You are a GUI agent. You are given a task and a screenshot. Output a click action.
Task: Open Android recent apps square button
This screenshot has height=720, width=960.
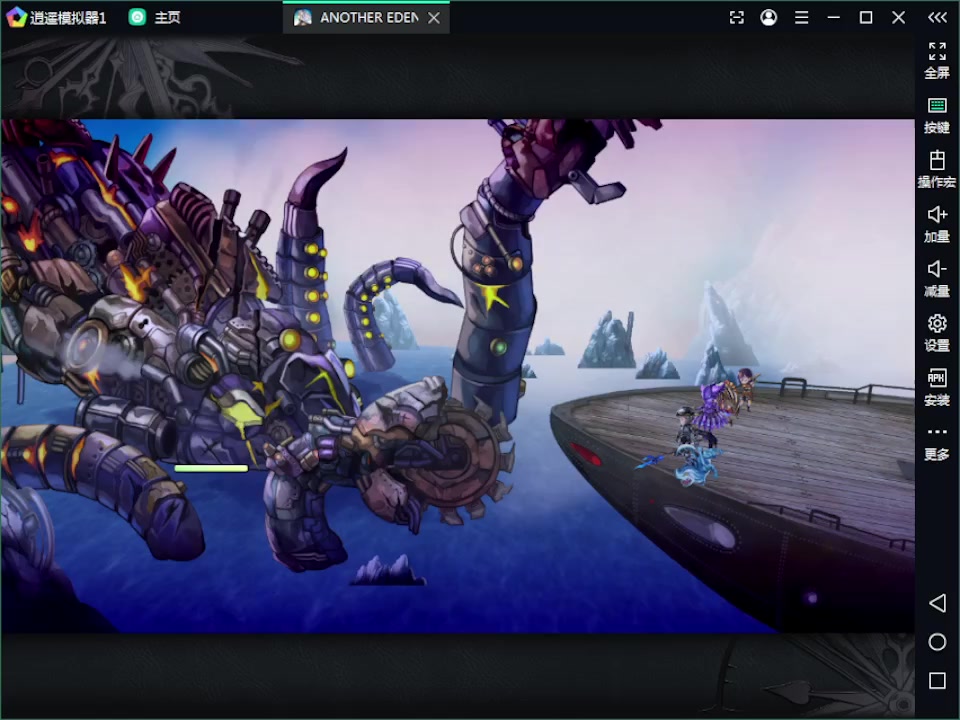(937, 681)
